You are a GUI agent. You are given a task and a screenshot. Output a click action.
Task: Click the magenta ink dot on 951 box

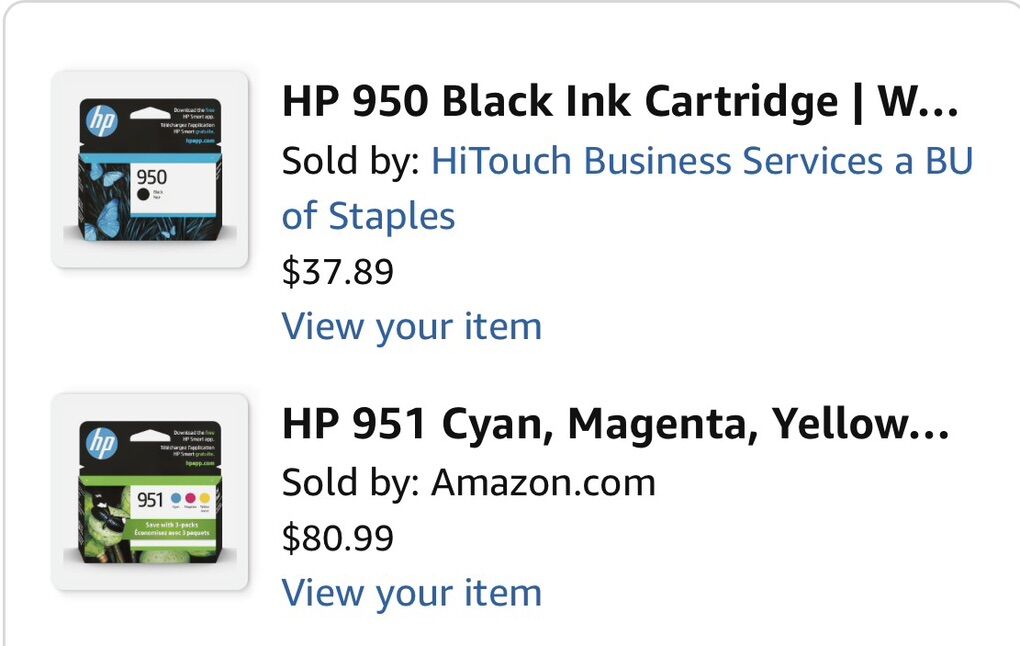click(x=191, y=497)
